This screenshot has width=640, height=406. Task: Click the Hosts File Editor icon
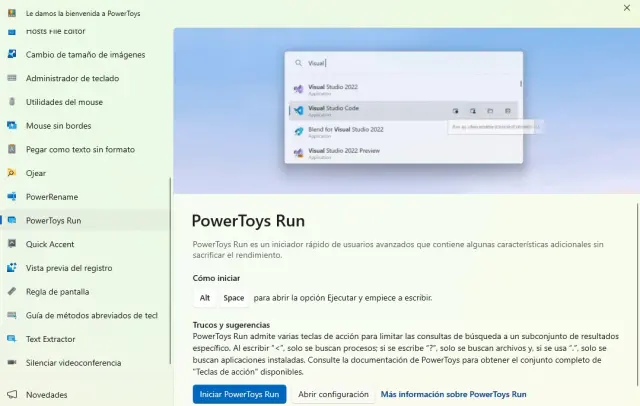[x=11, y=32]
